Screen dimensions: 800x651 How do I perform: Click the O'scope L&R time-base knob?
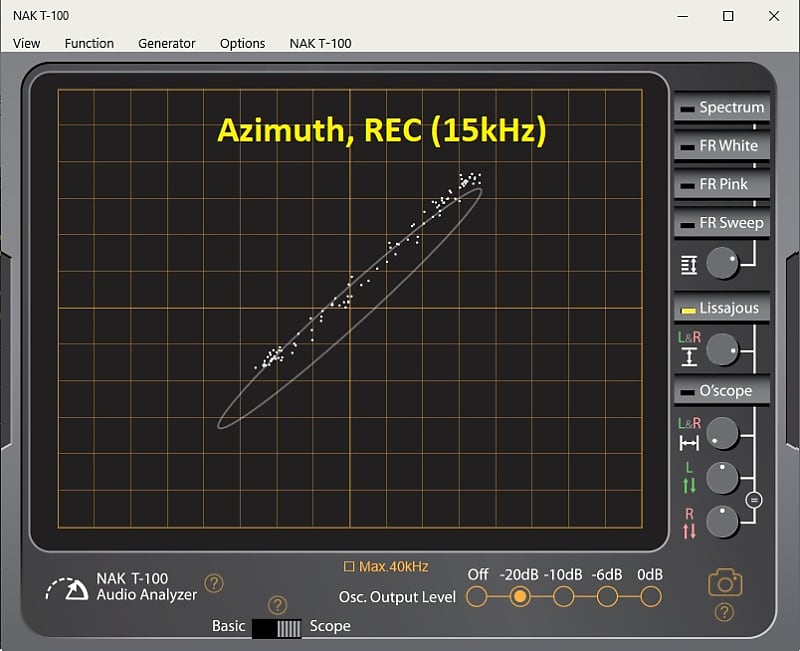click(x=722, y=433)
